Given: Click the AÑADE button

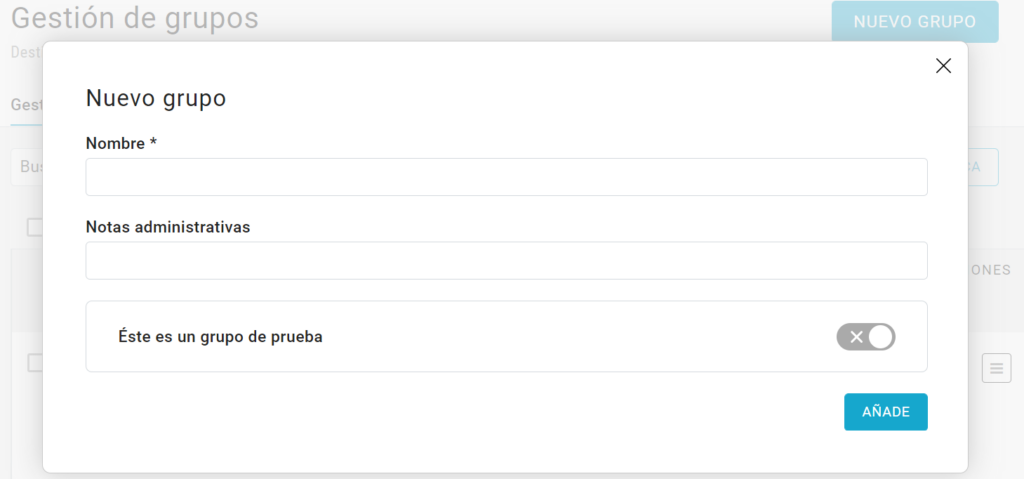Looking at the screenshot, I should pyautogui.click(x=885, y=412).
